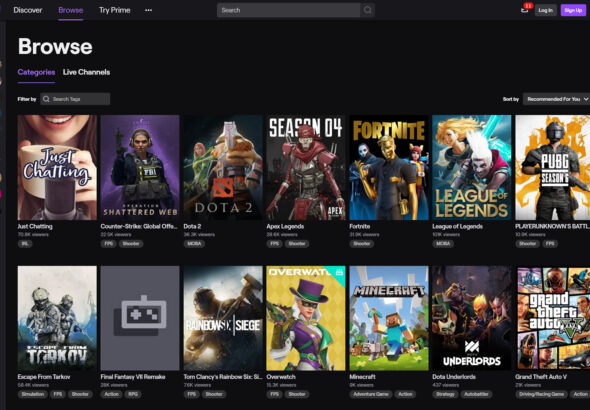Open the Counter-Strike Shattered Web cover art
590x410 pixels.
[x=140, y=167]
